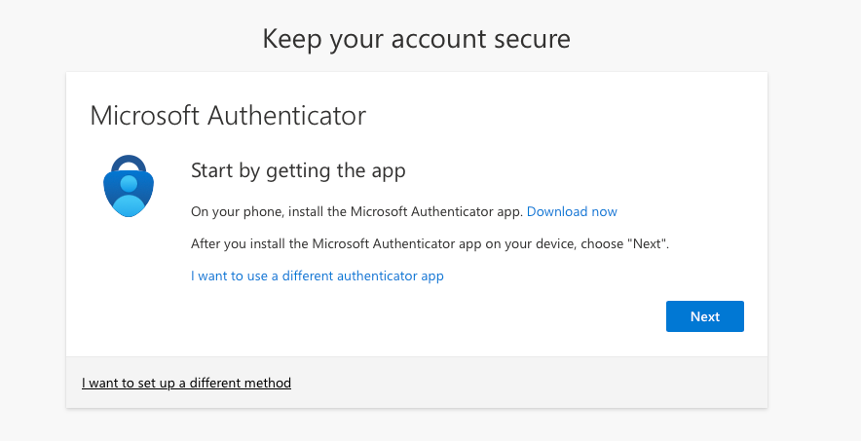Click different method text in the bottom link

[240, 383]
